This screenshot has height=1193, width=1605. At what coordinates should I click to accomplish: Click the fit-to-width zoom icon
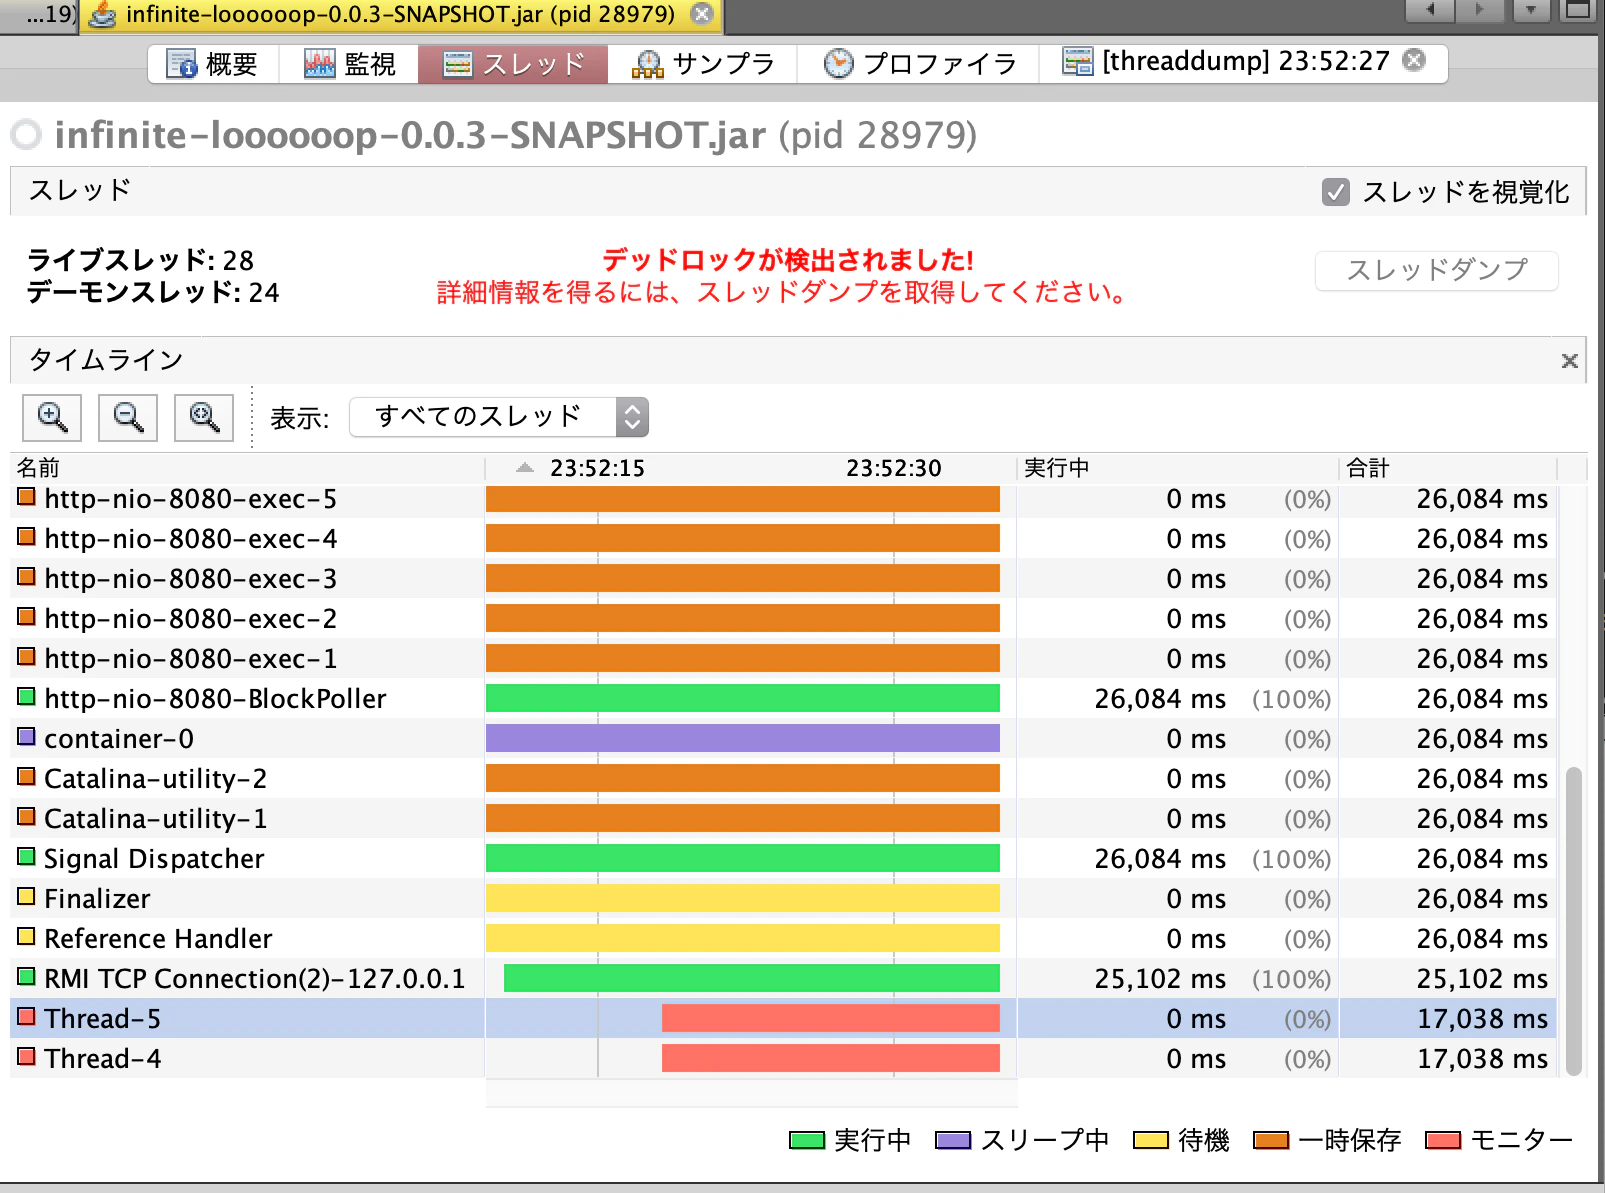[x=204, y=417]
